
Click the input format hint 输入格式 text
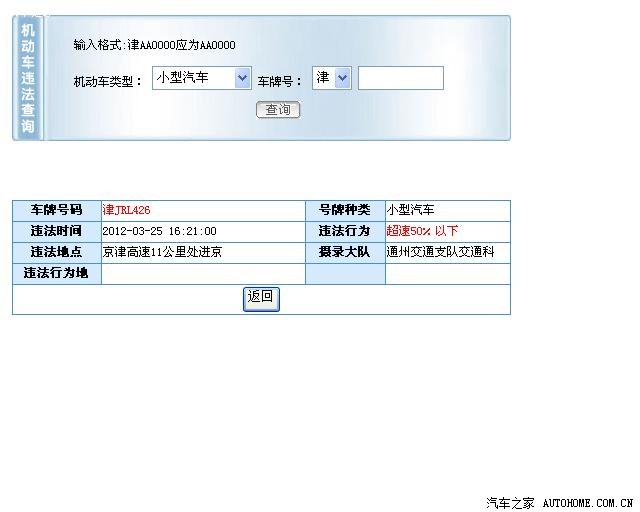point(154,45)
